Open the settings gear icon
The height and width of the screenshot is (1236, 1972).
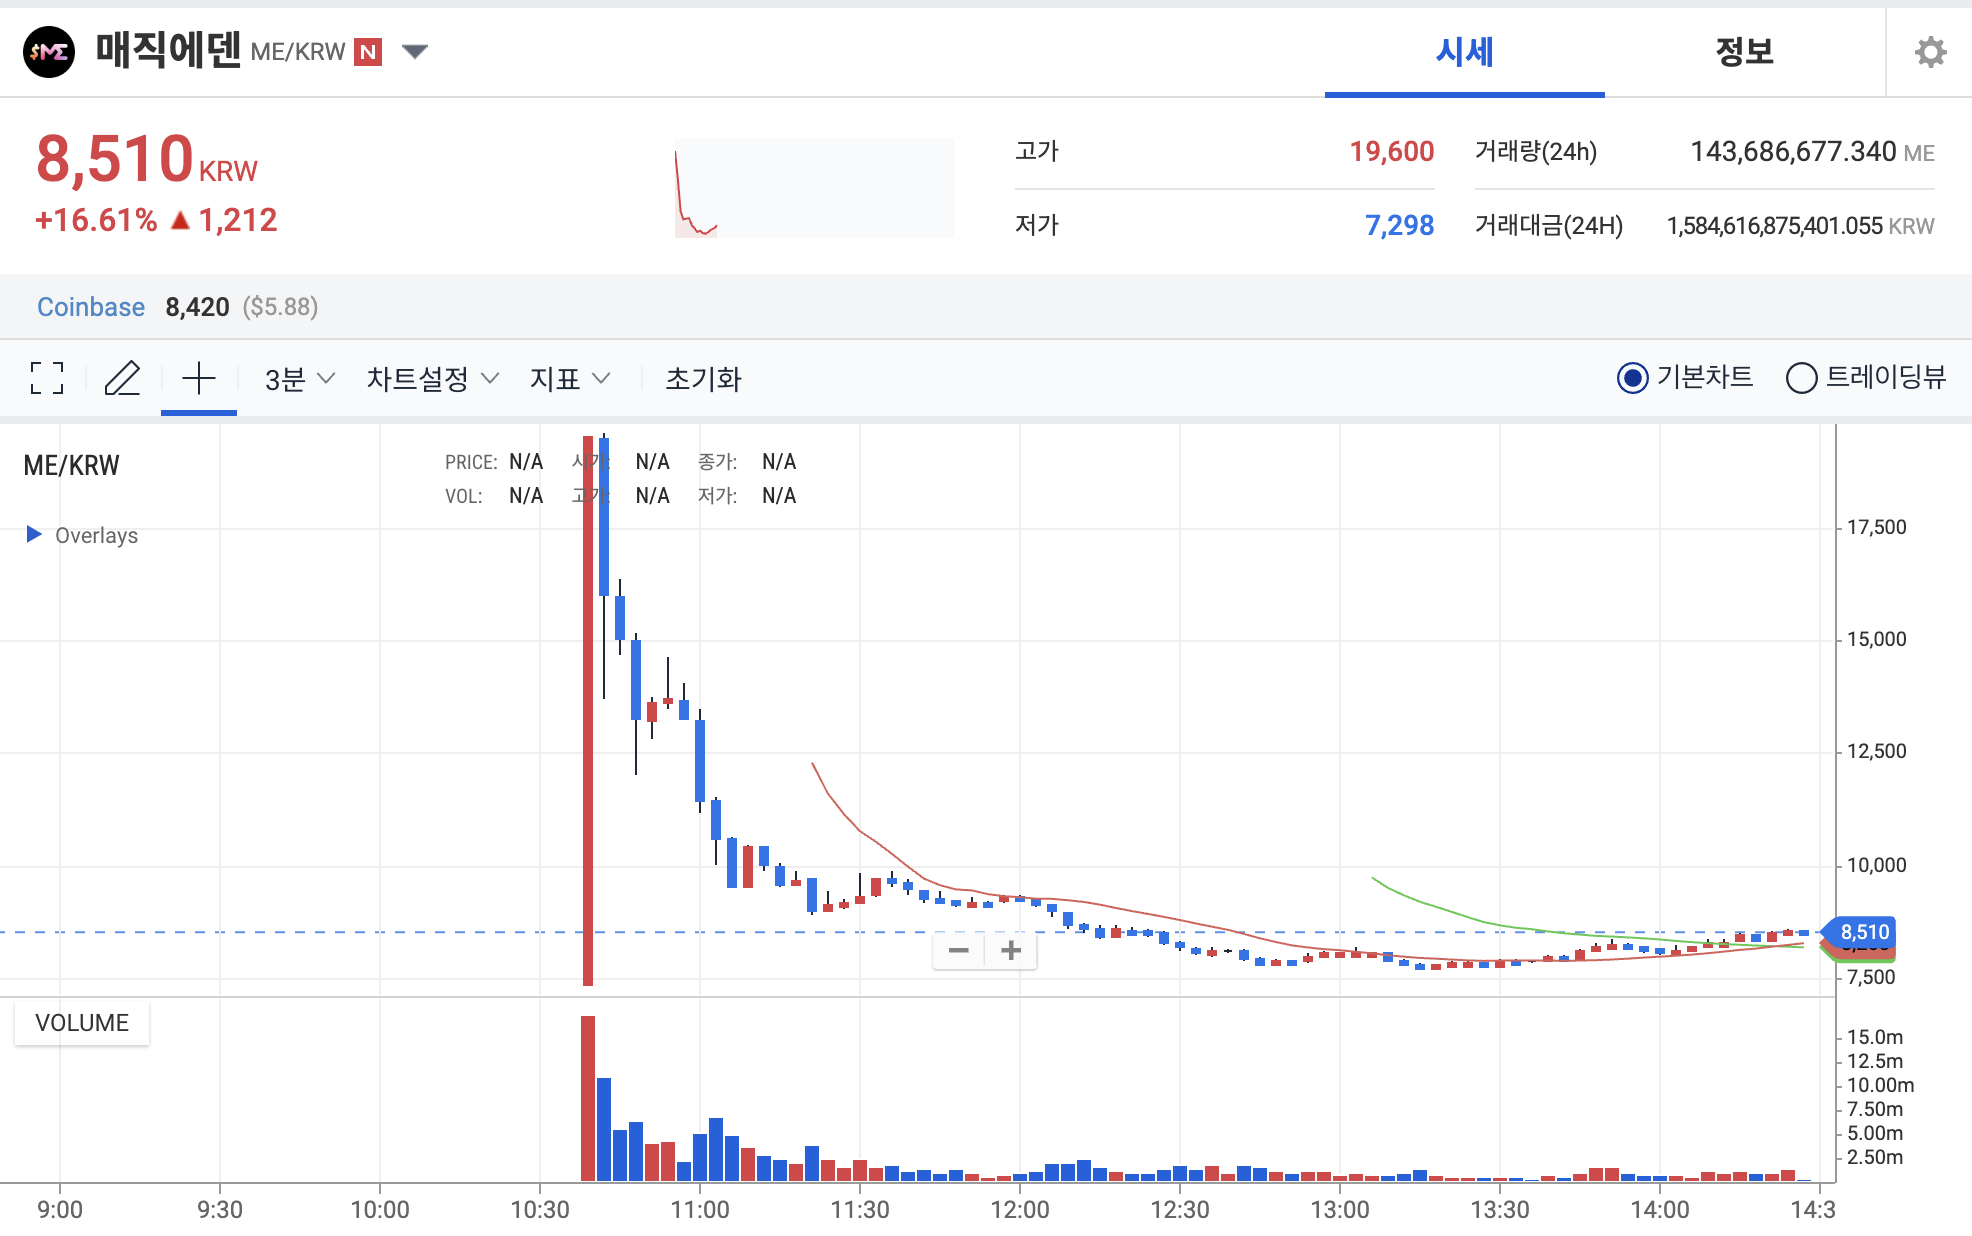click(1930, 52)
